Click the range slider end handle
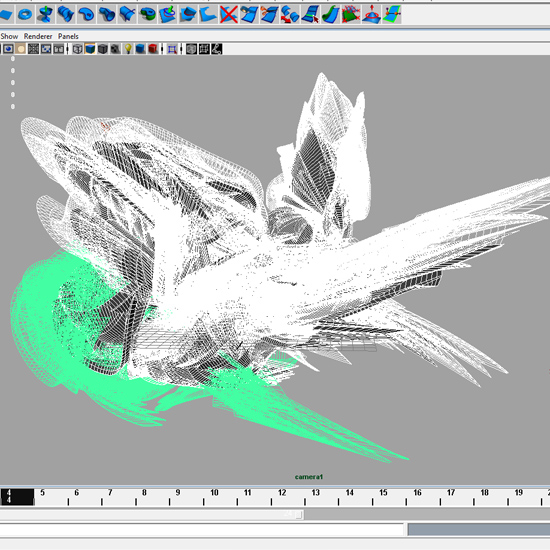 click(299, 515)
